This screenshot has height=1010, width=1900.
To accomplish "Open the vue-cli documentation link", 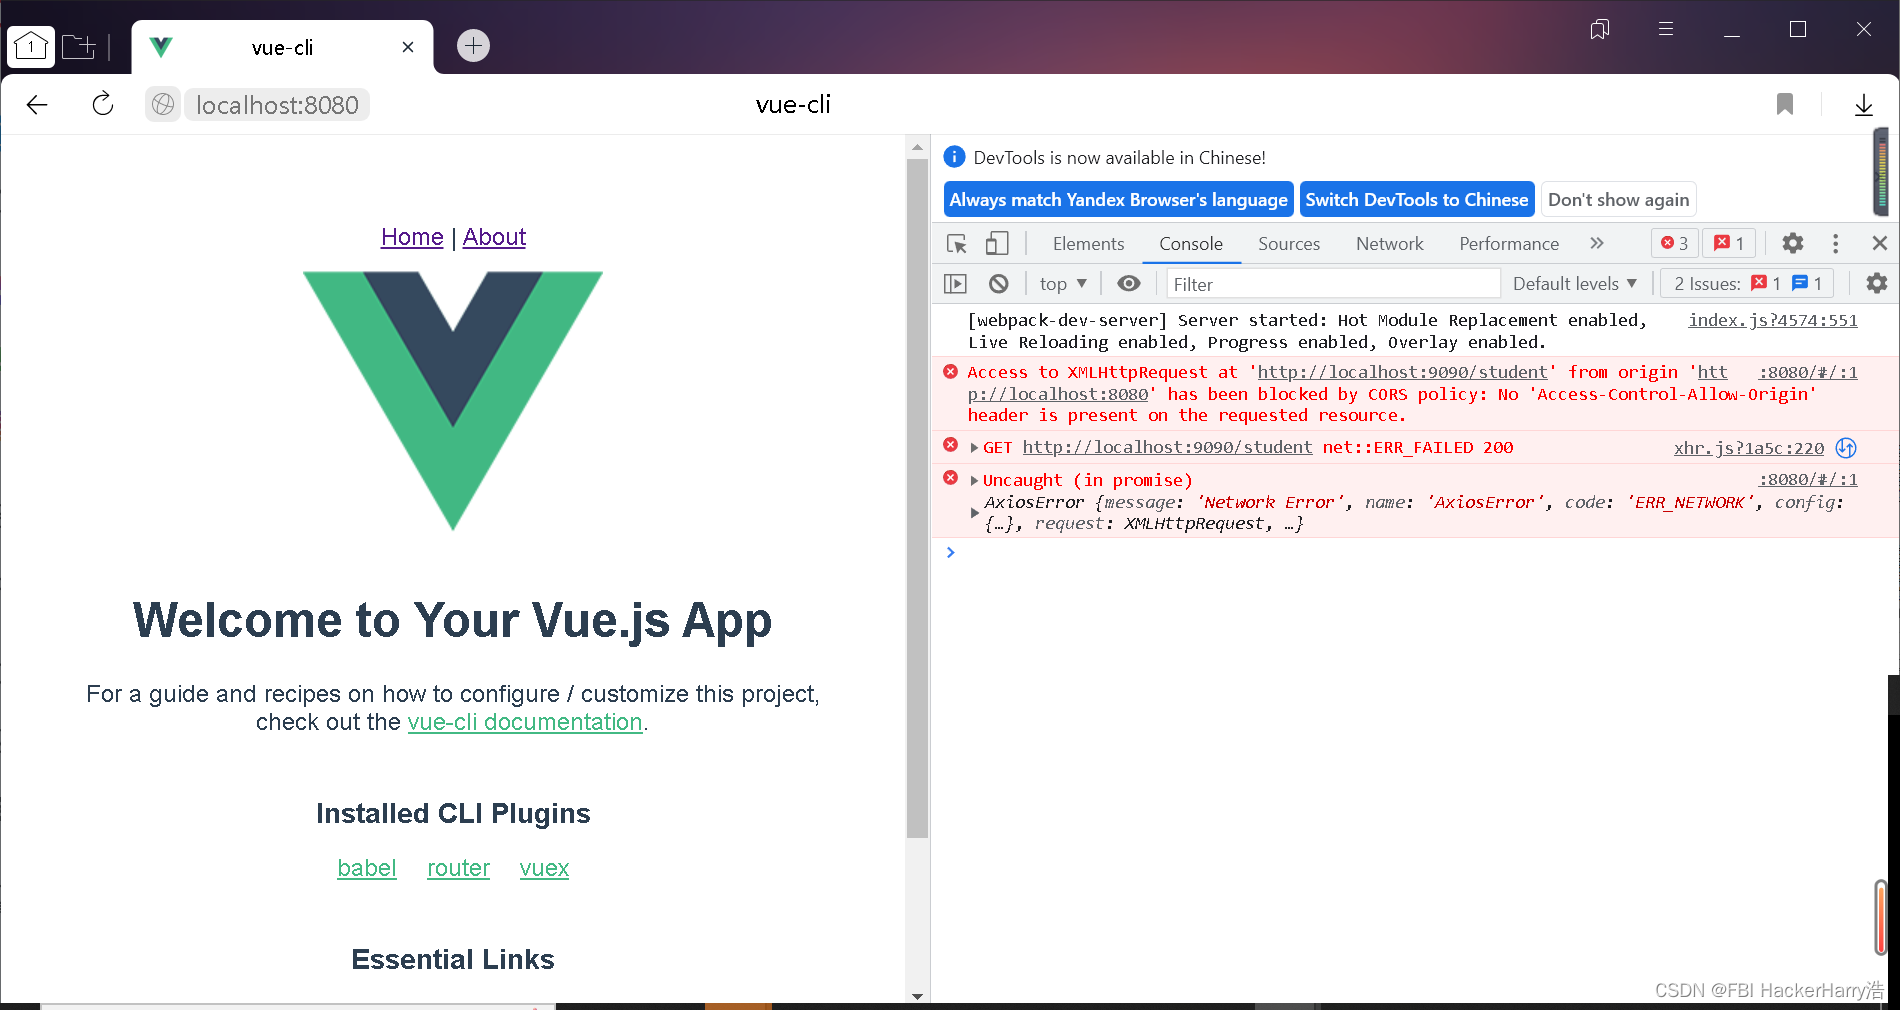I will [x=525, y=721].
